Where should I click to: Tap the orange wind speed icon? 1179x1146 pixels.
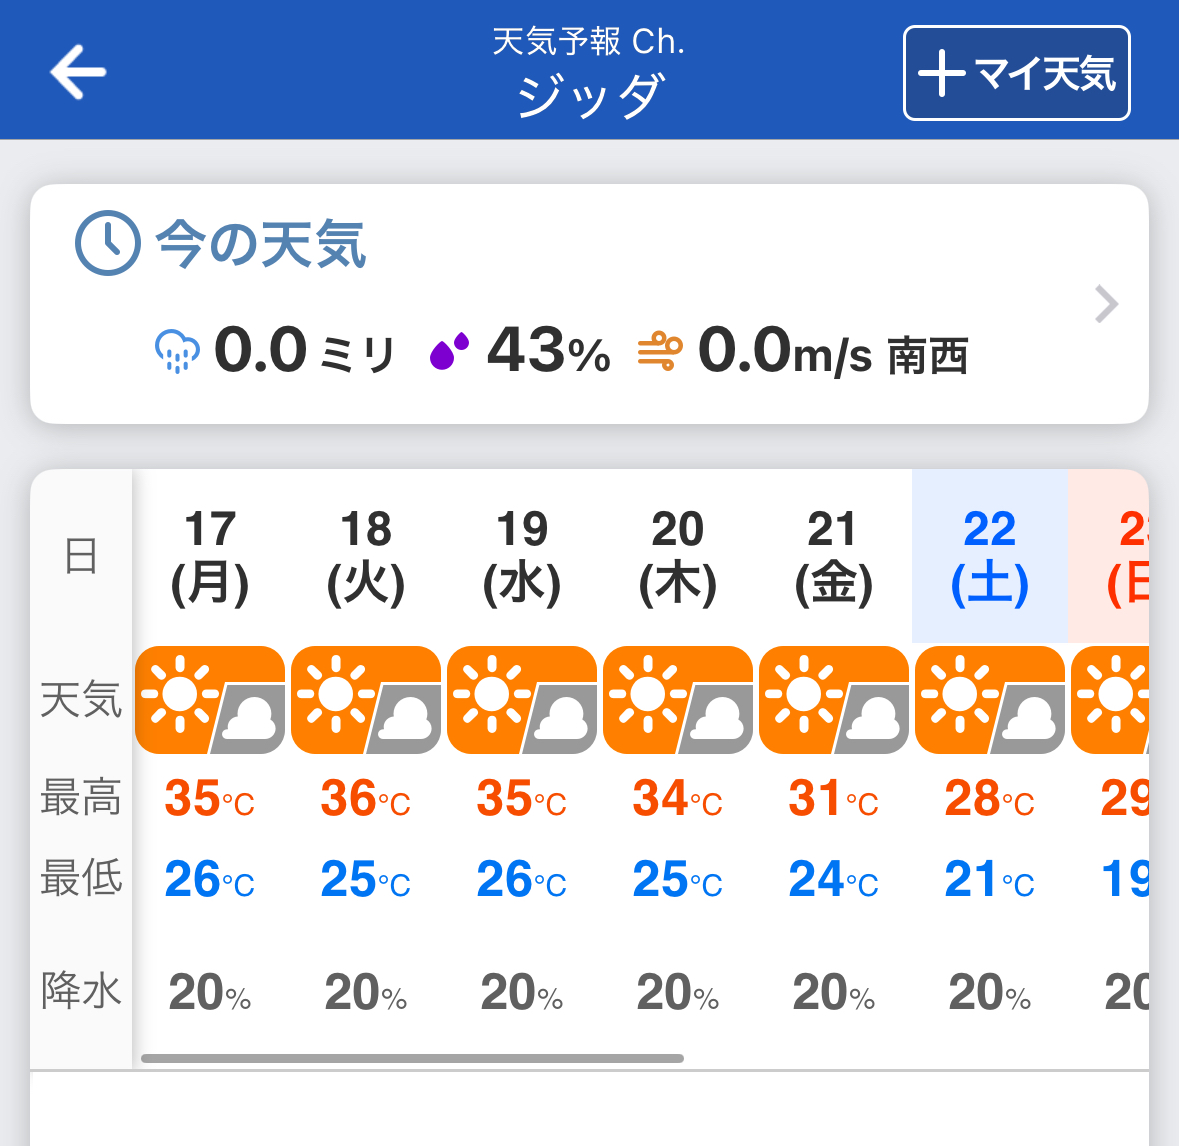click(660, 351)
